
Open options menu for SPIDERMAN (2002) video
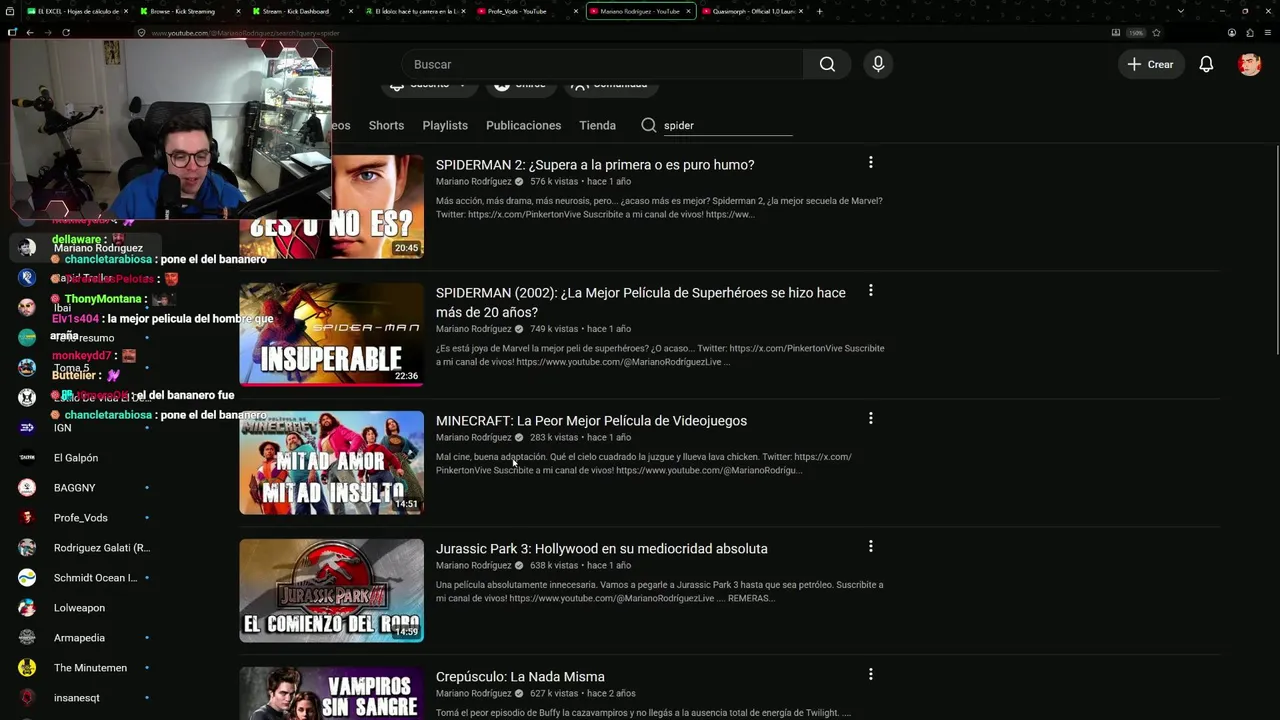pyautogui.click(x=870, y=290)
